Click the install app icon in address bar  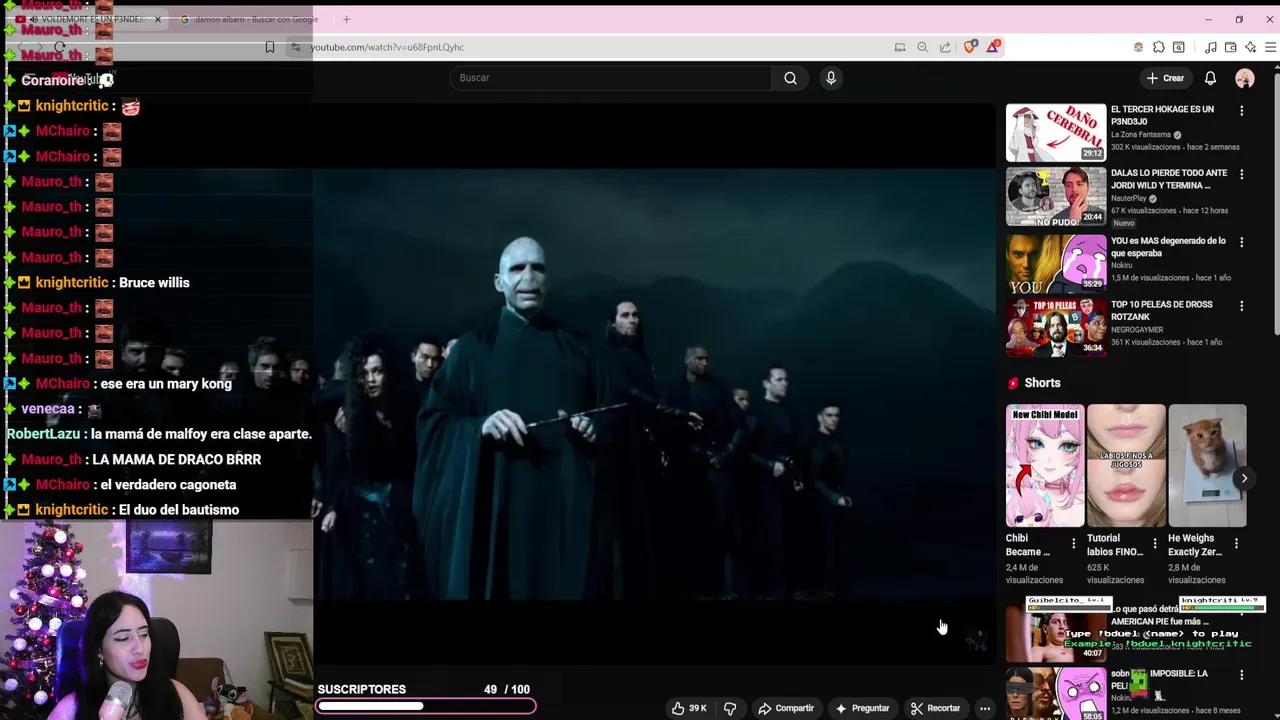[900, 47]
